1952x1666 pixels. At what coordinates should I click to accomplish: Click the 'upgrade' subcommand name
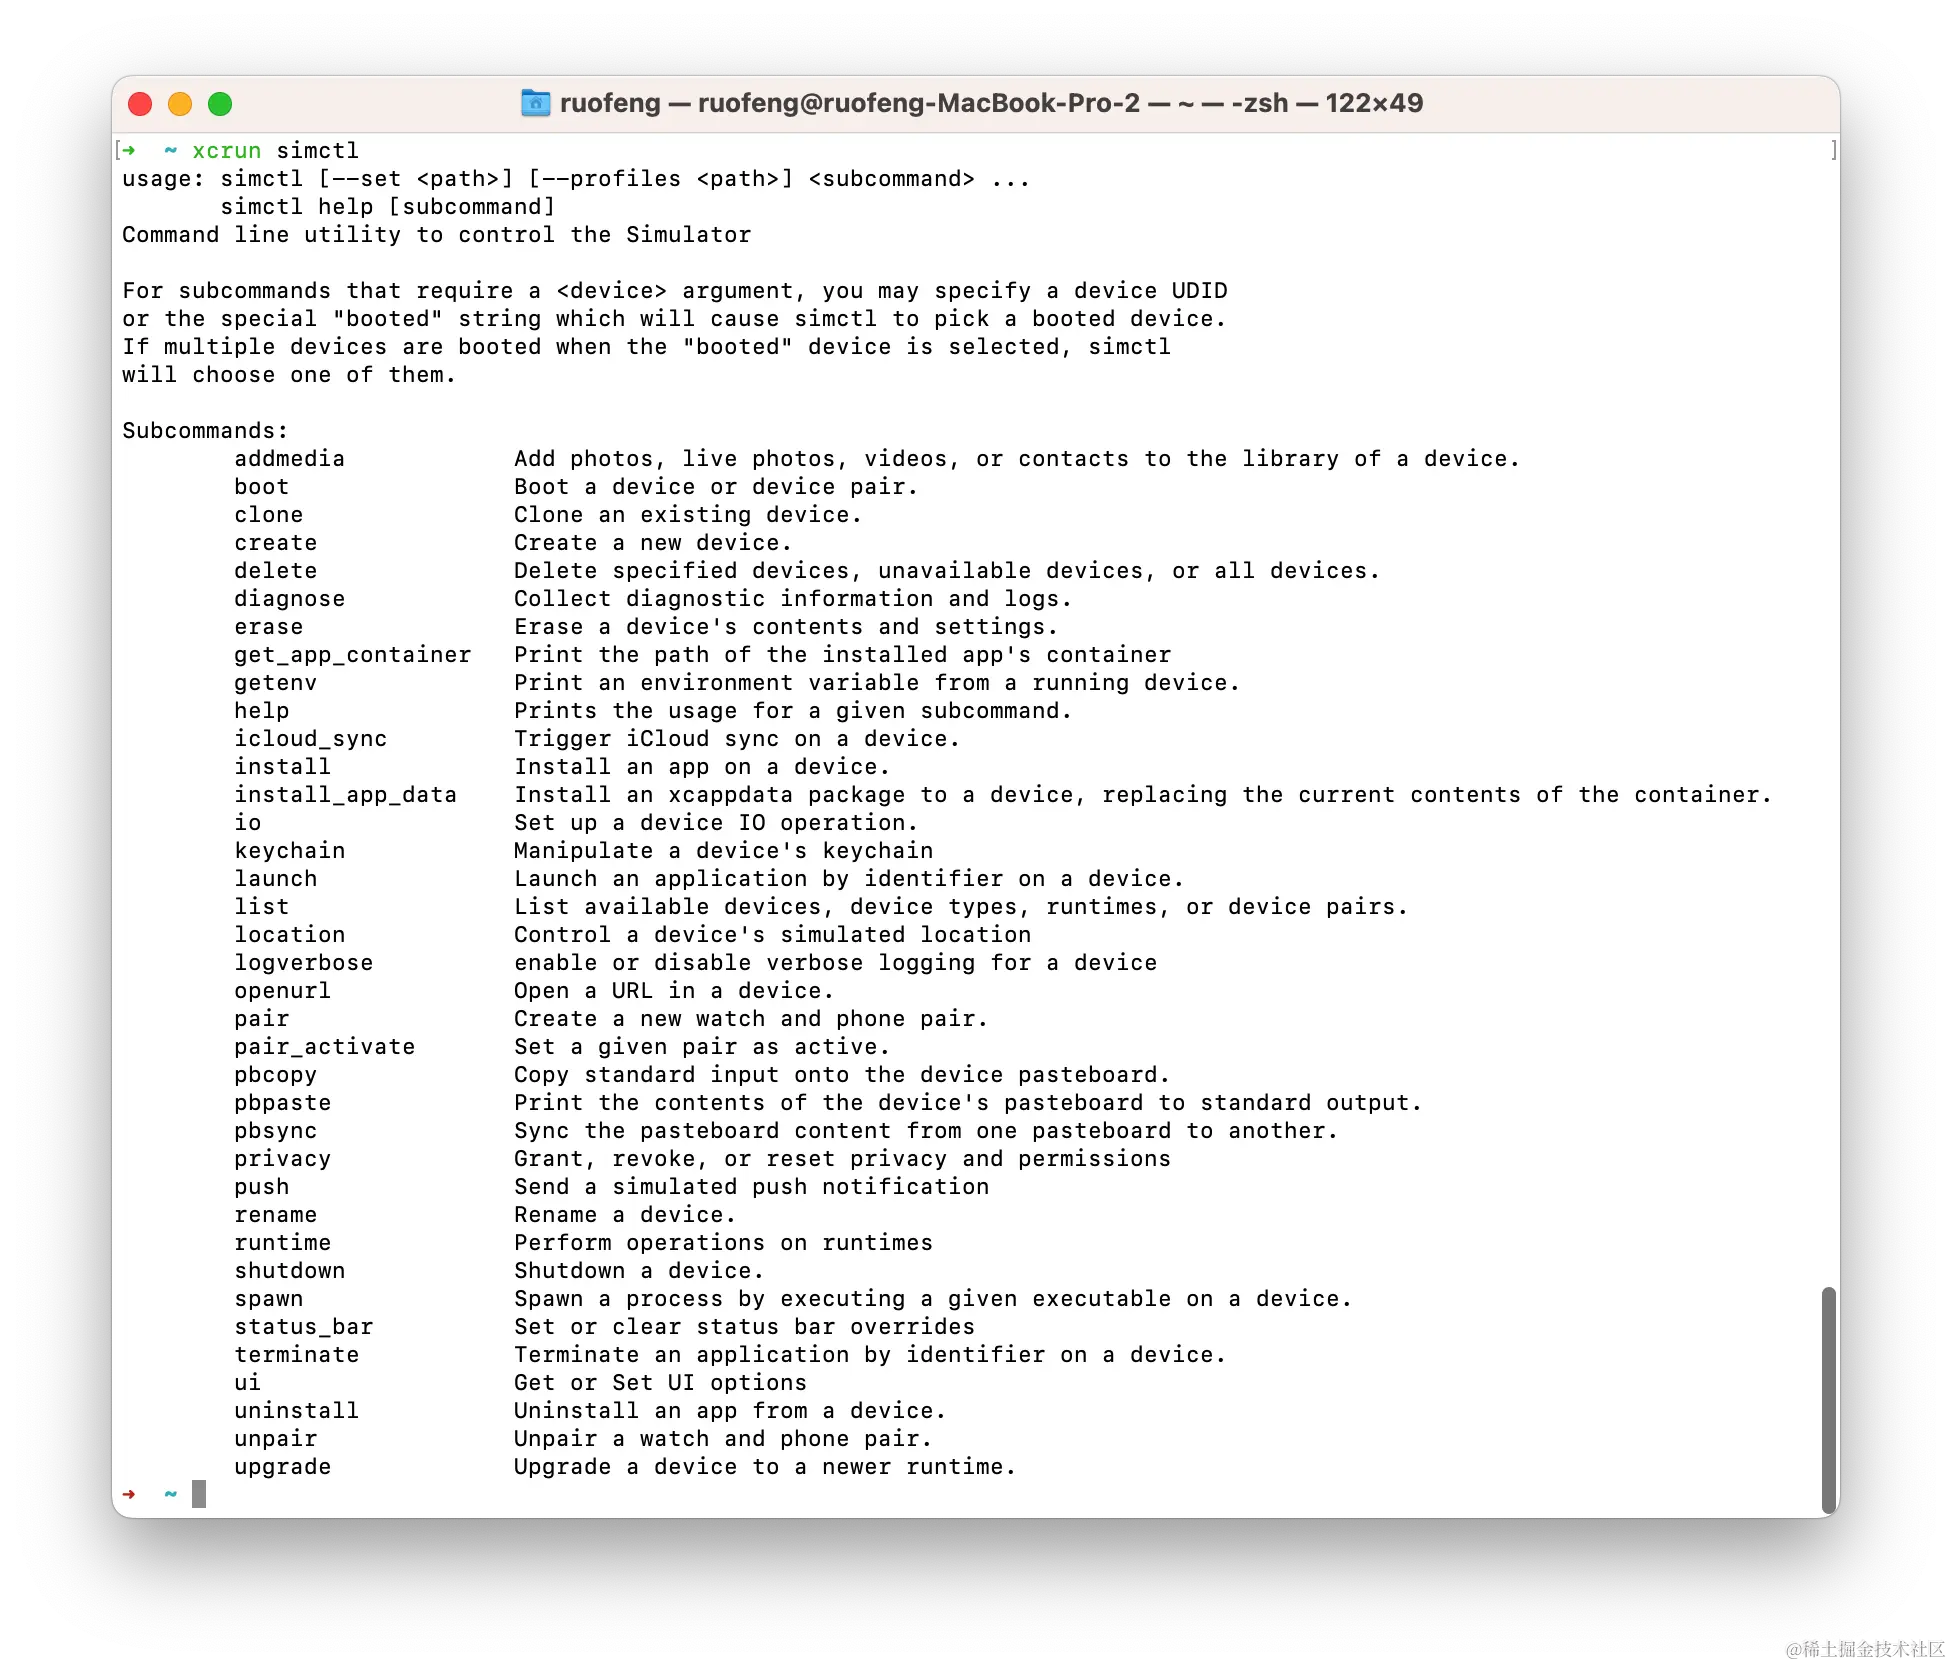coord(283,1467)
